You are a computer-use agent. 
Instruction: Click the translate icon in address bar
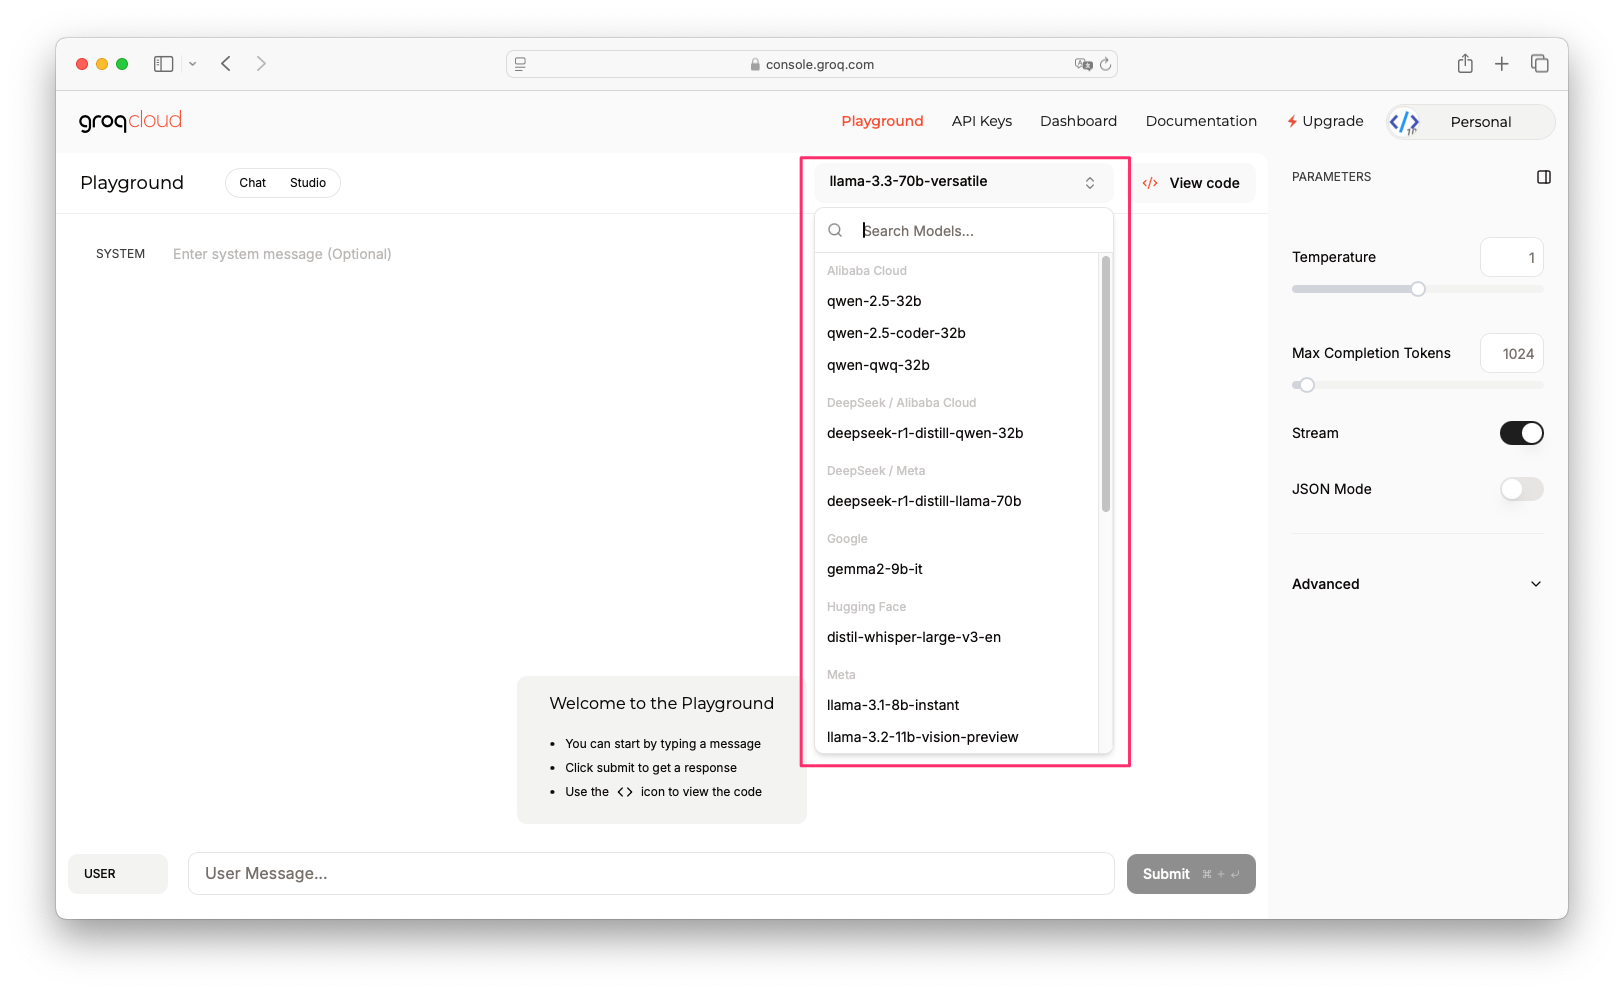coord(1083,64)
